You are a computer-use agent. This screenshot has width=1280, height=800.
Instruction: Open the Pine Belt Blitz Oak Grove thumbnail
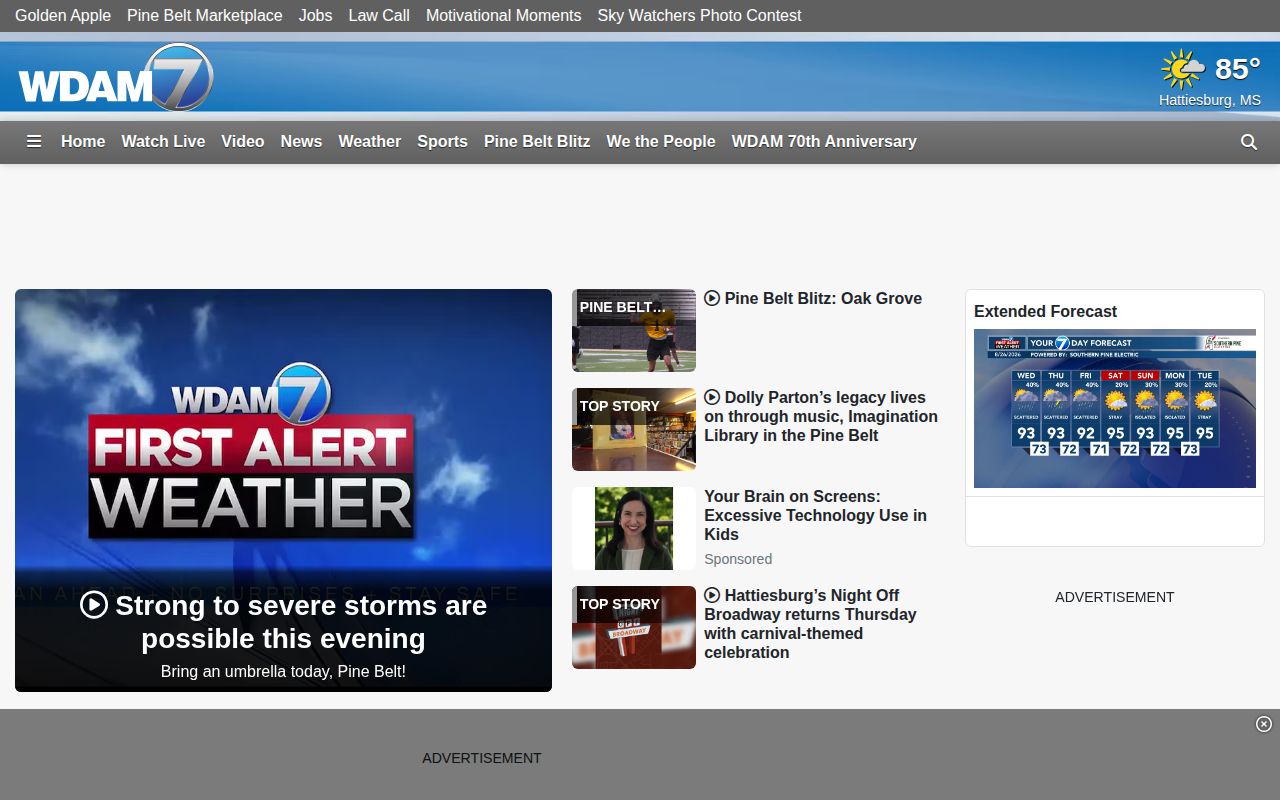tap(634, 331)
